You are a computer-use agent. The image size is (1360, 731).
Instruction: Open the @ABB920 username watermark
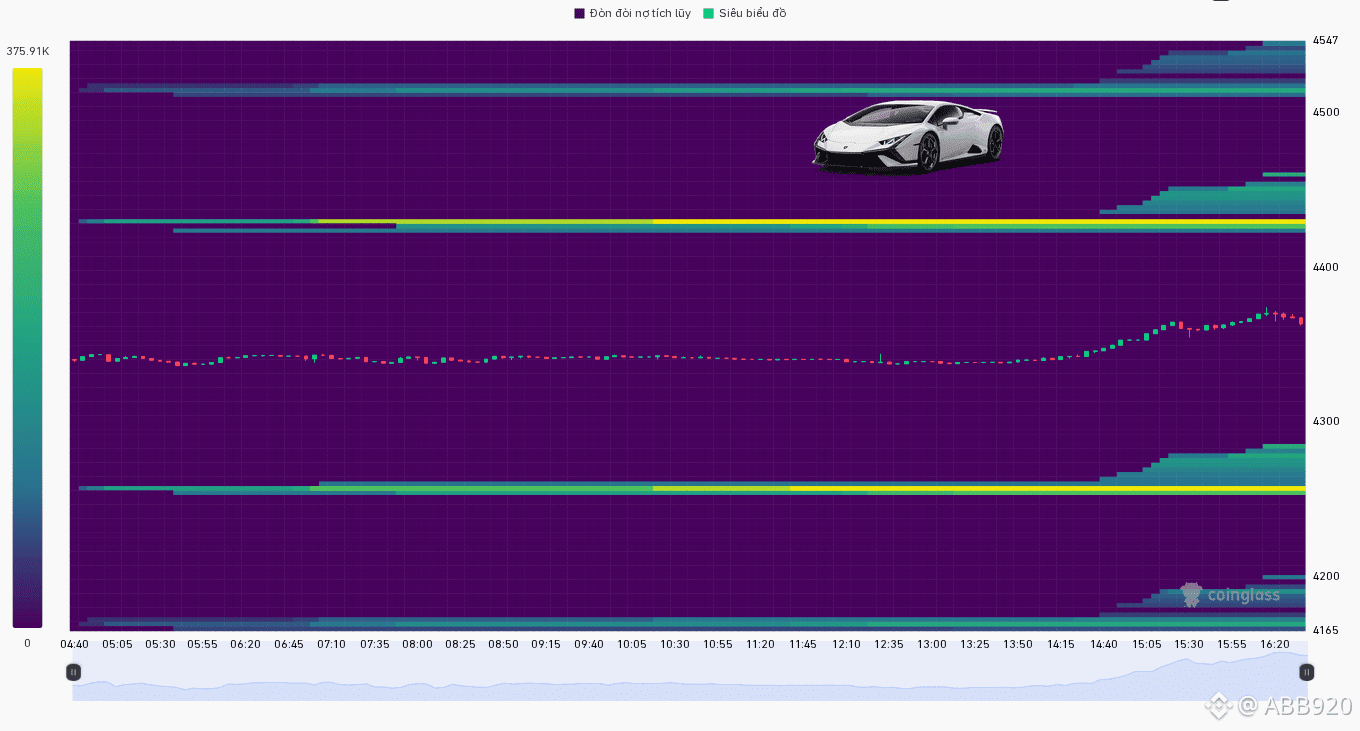pos(1295,706)
